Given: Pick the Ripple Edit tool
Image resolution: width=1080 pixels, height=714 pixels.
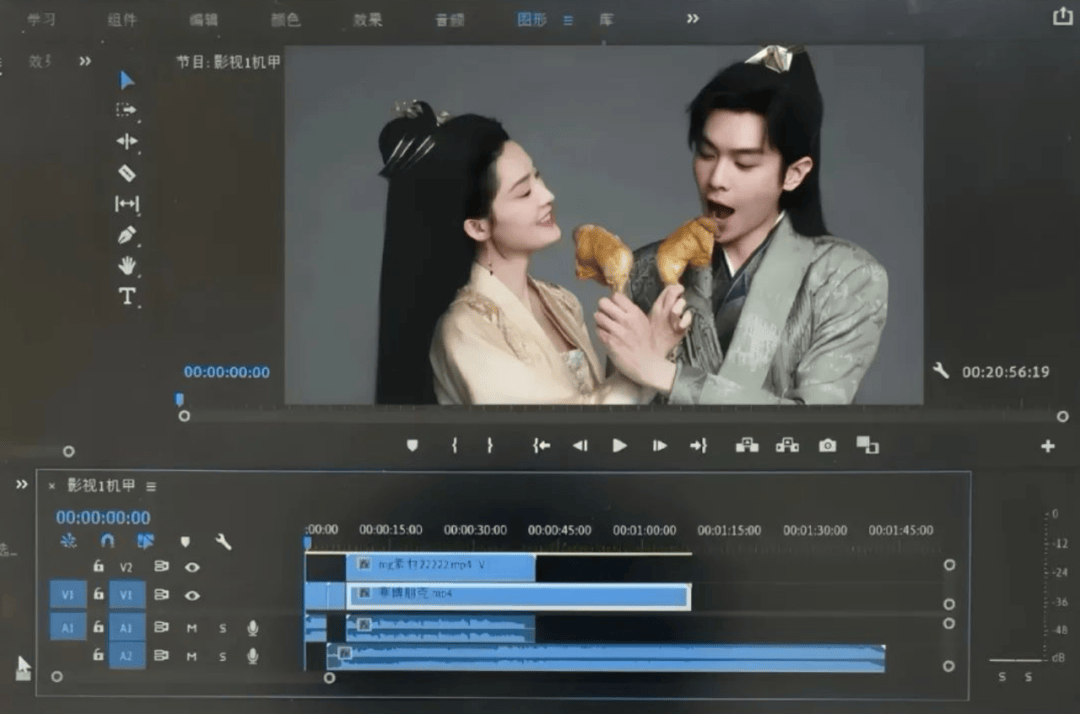Looking at the screenshot, I should (127, 141).
